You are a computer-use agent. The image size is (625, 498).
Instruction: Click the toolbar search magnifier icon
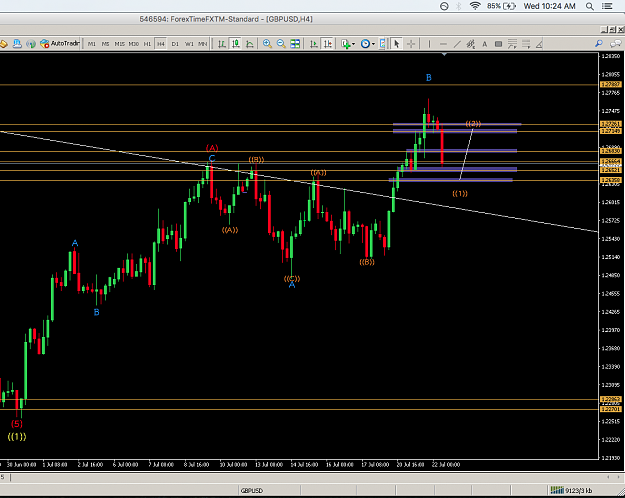point(599,43)
